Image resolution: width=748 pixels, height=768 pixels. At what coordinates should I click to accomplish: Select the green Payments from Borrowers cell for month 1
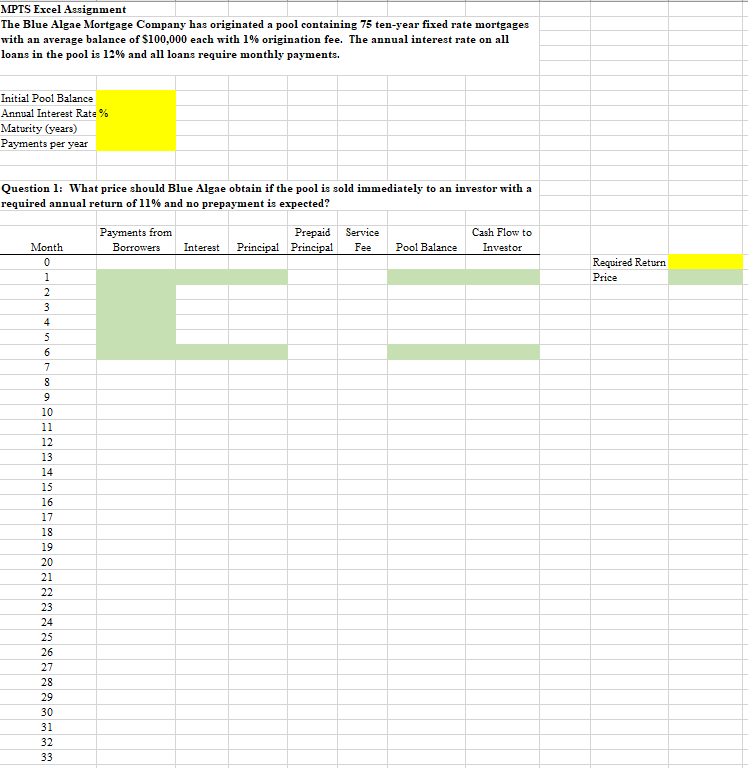136,277
